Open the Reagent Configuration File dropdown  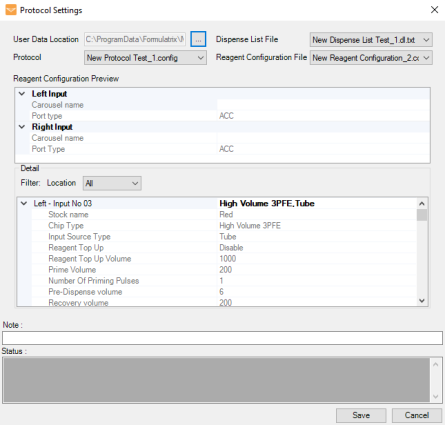pos(371,58)
